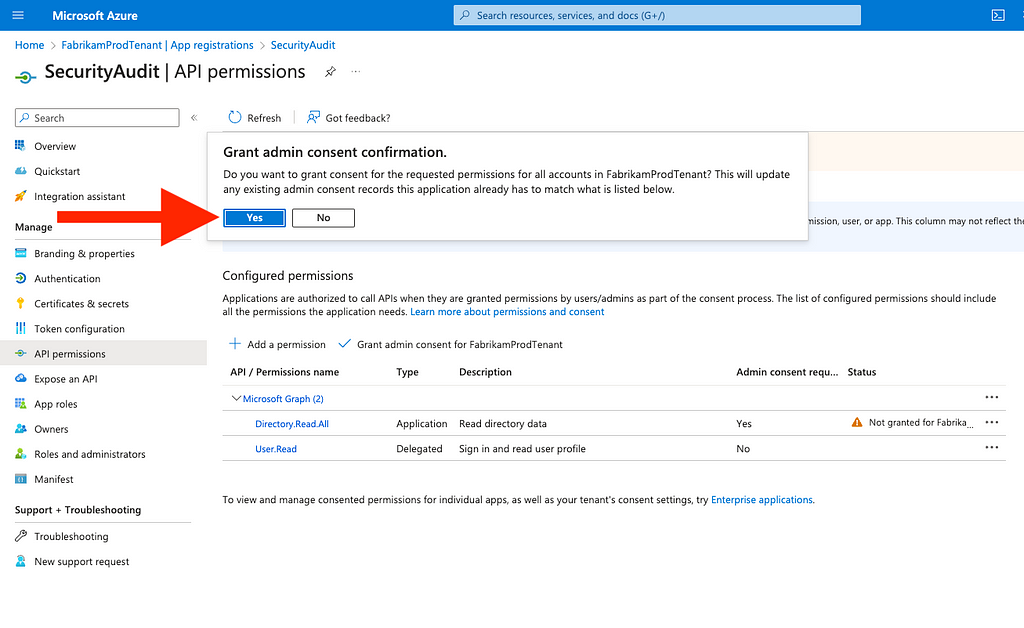Select 'Sign in and read user profile' text

pos(522,449)
